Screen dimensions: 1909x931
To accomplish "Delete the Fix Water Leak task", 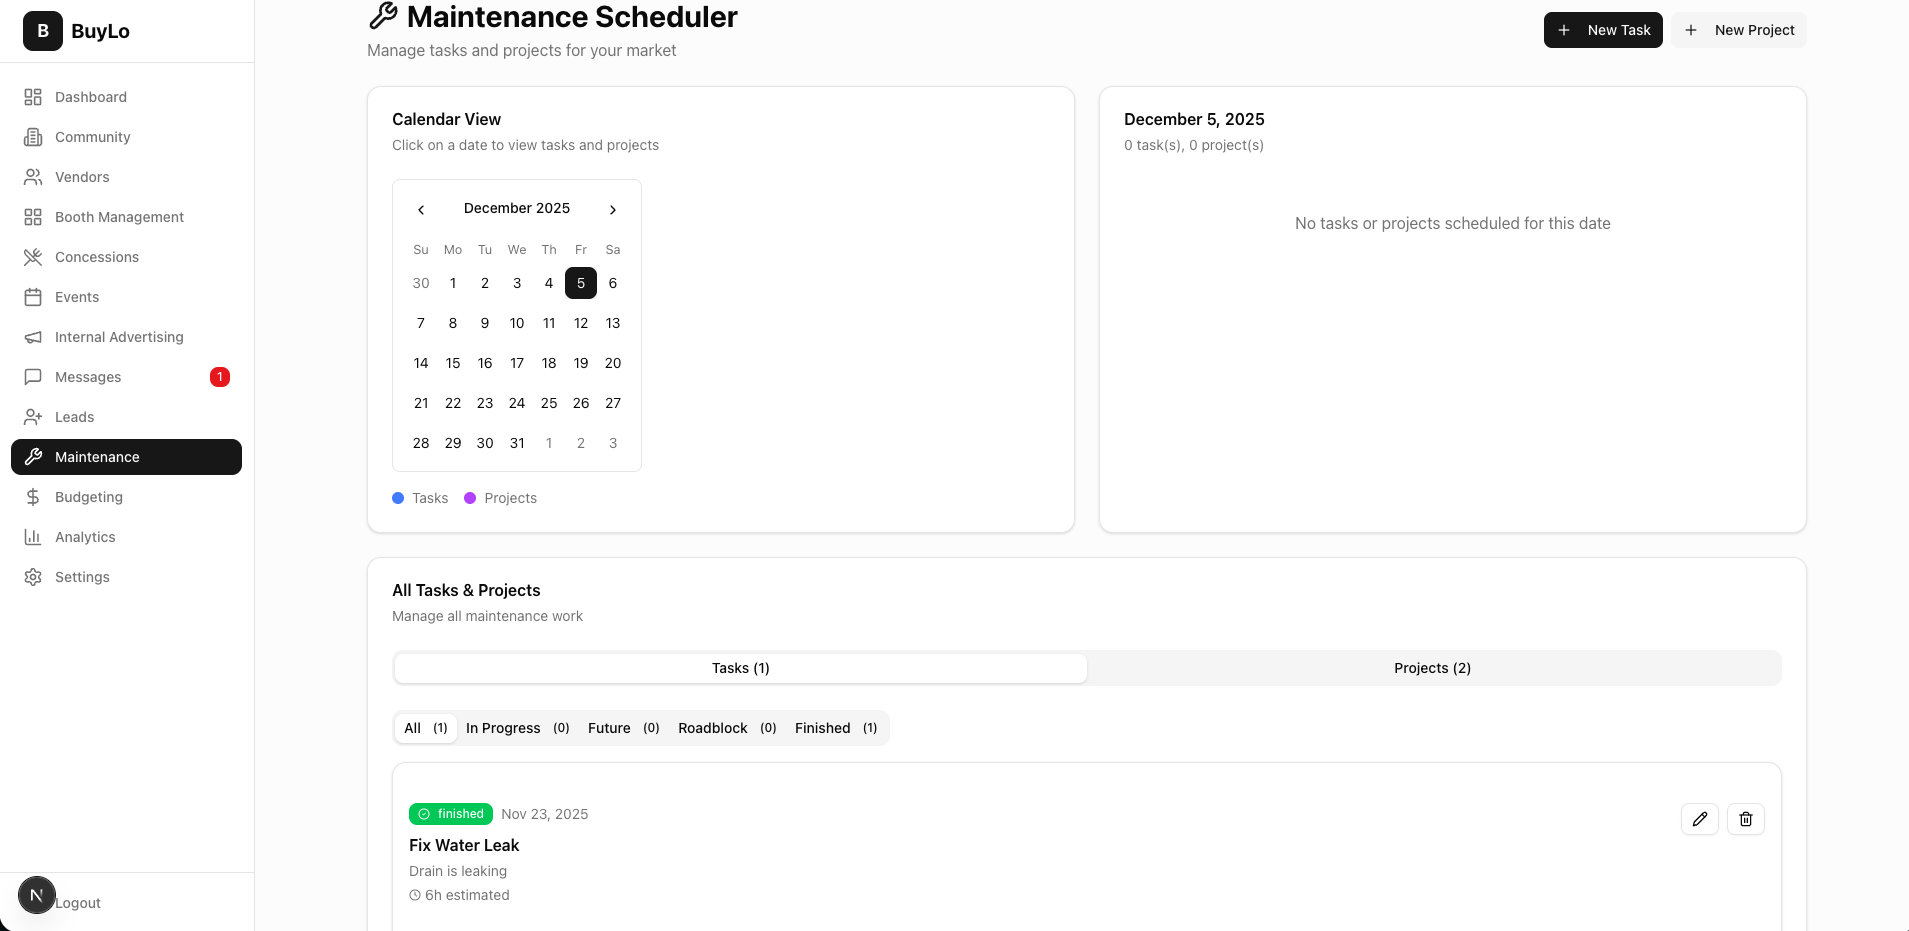I will click(1746, 819).
